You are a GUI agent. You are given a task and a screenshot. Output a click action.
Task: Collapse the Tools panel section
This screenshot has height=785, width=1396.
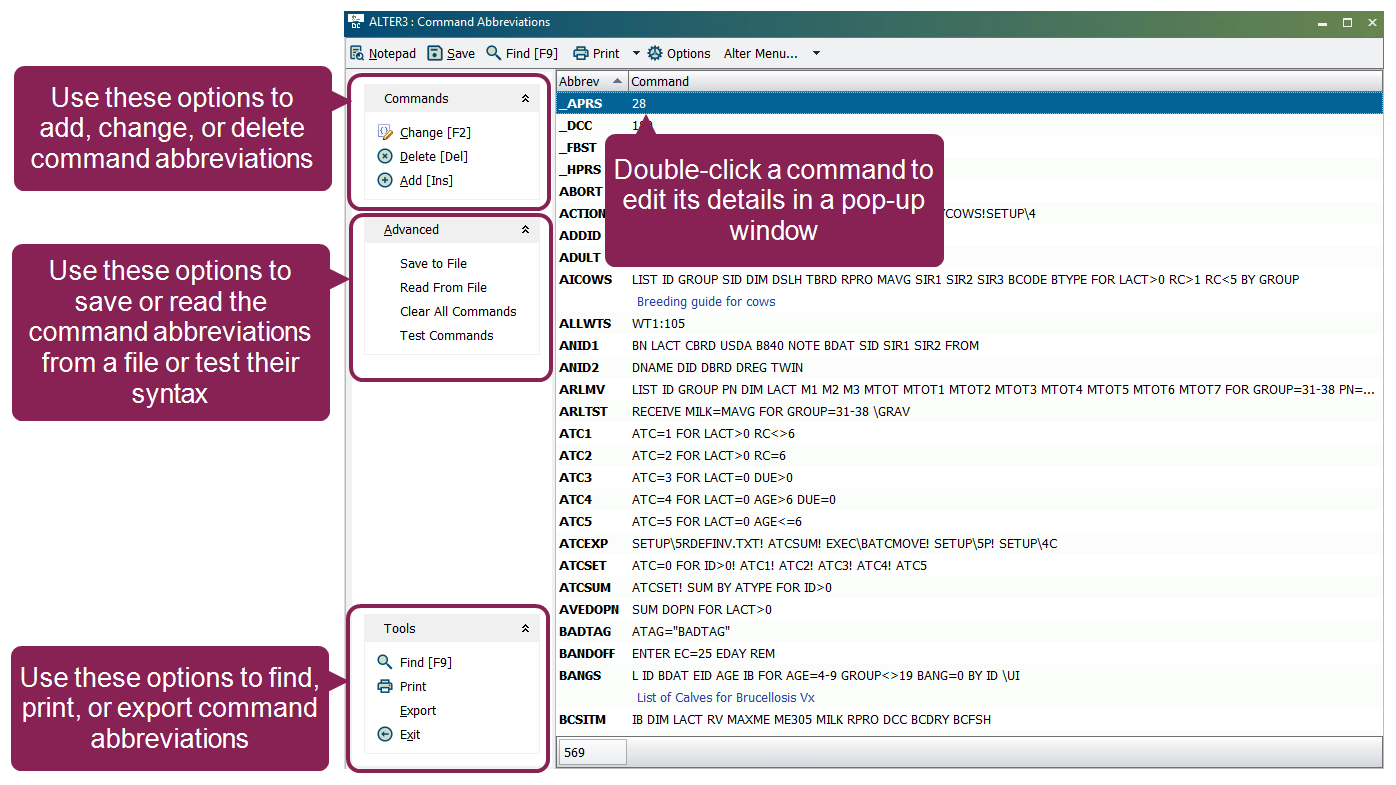[525, 629]
